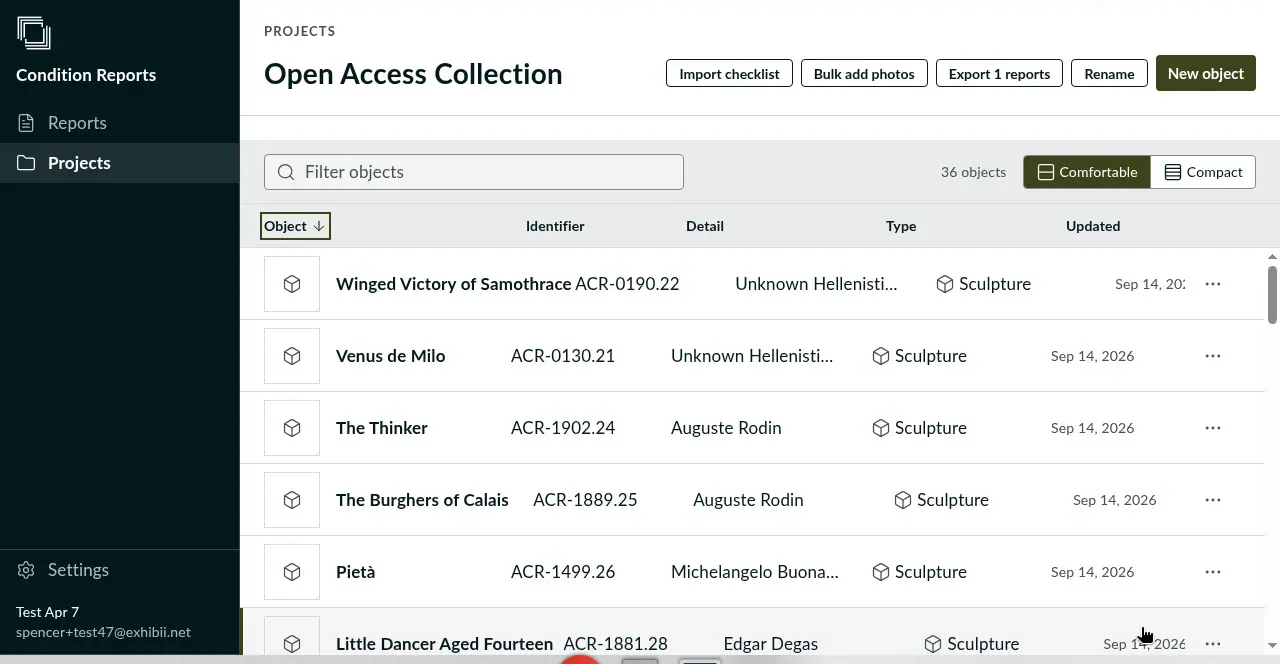This screenshot has height=664, width=1280.
Task: Open more options for The Burghers of Calais
Action: 1213,500
